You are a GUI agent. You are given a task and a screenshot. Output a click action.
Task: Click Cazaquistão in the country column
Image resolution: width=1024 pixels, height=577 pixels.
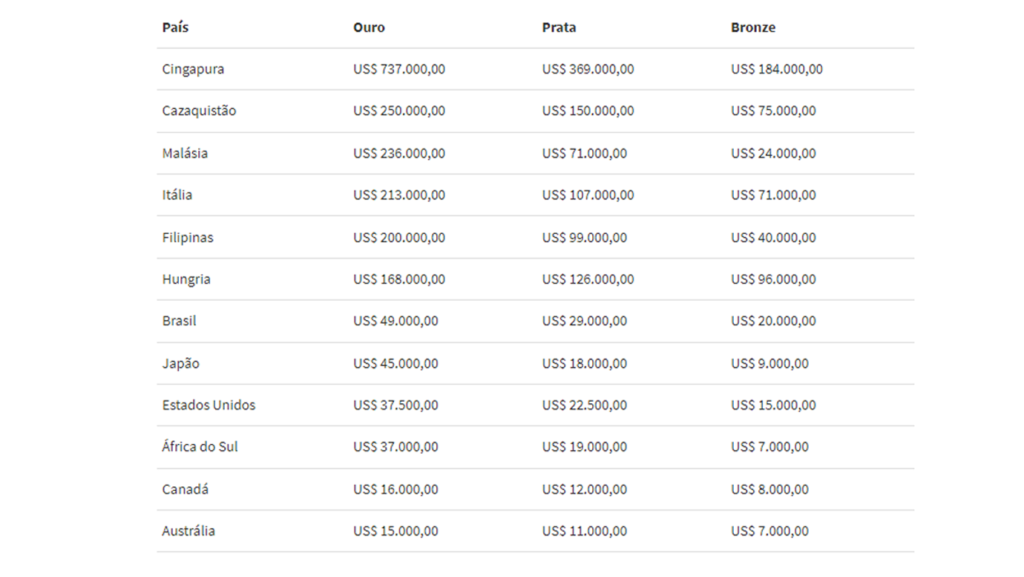click(x=199, y=111)
